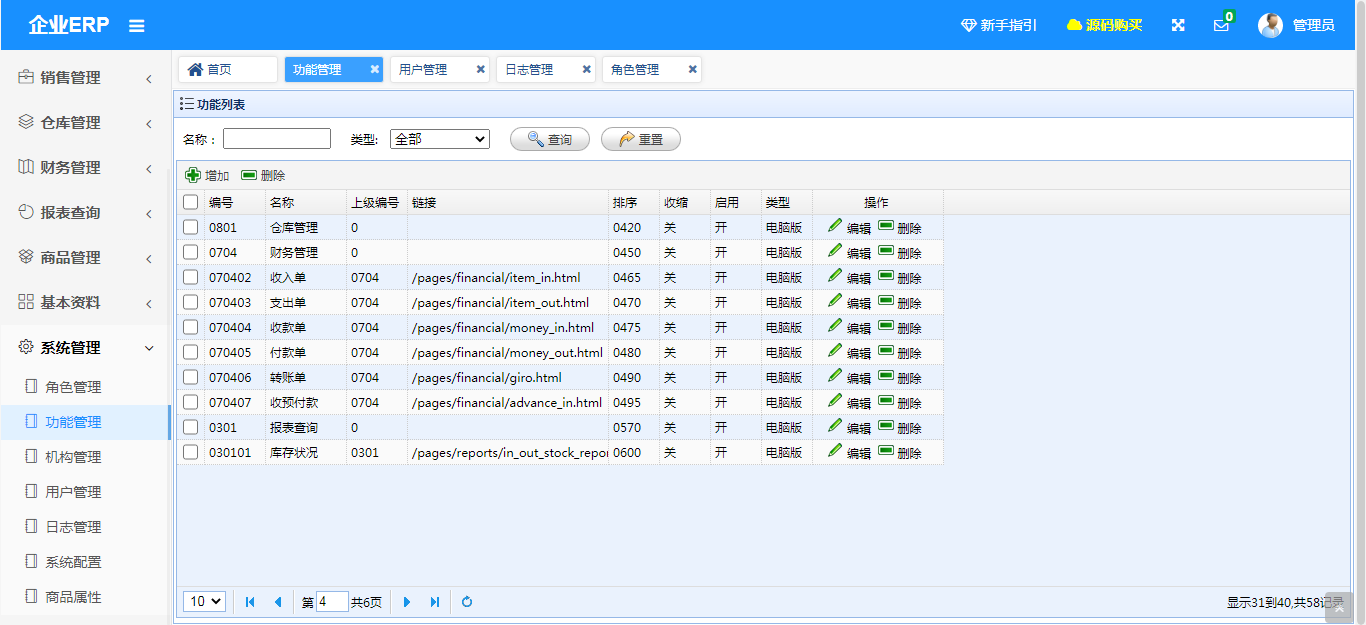
Task: Switch to the 日志管理 tab
Action: 529,69
